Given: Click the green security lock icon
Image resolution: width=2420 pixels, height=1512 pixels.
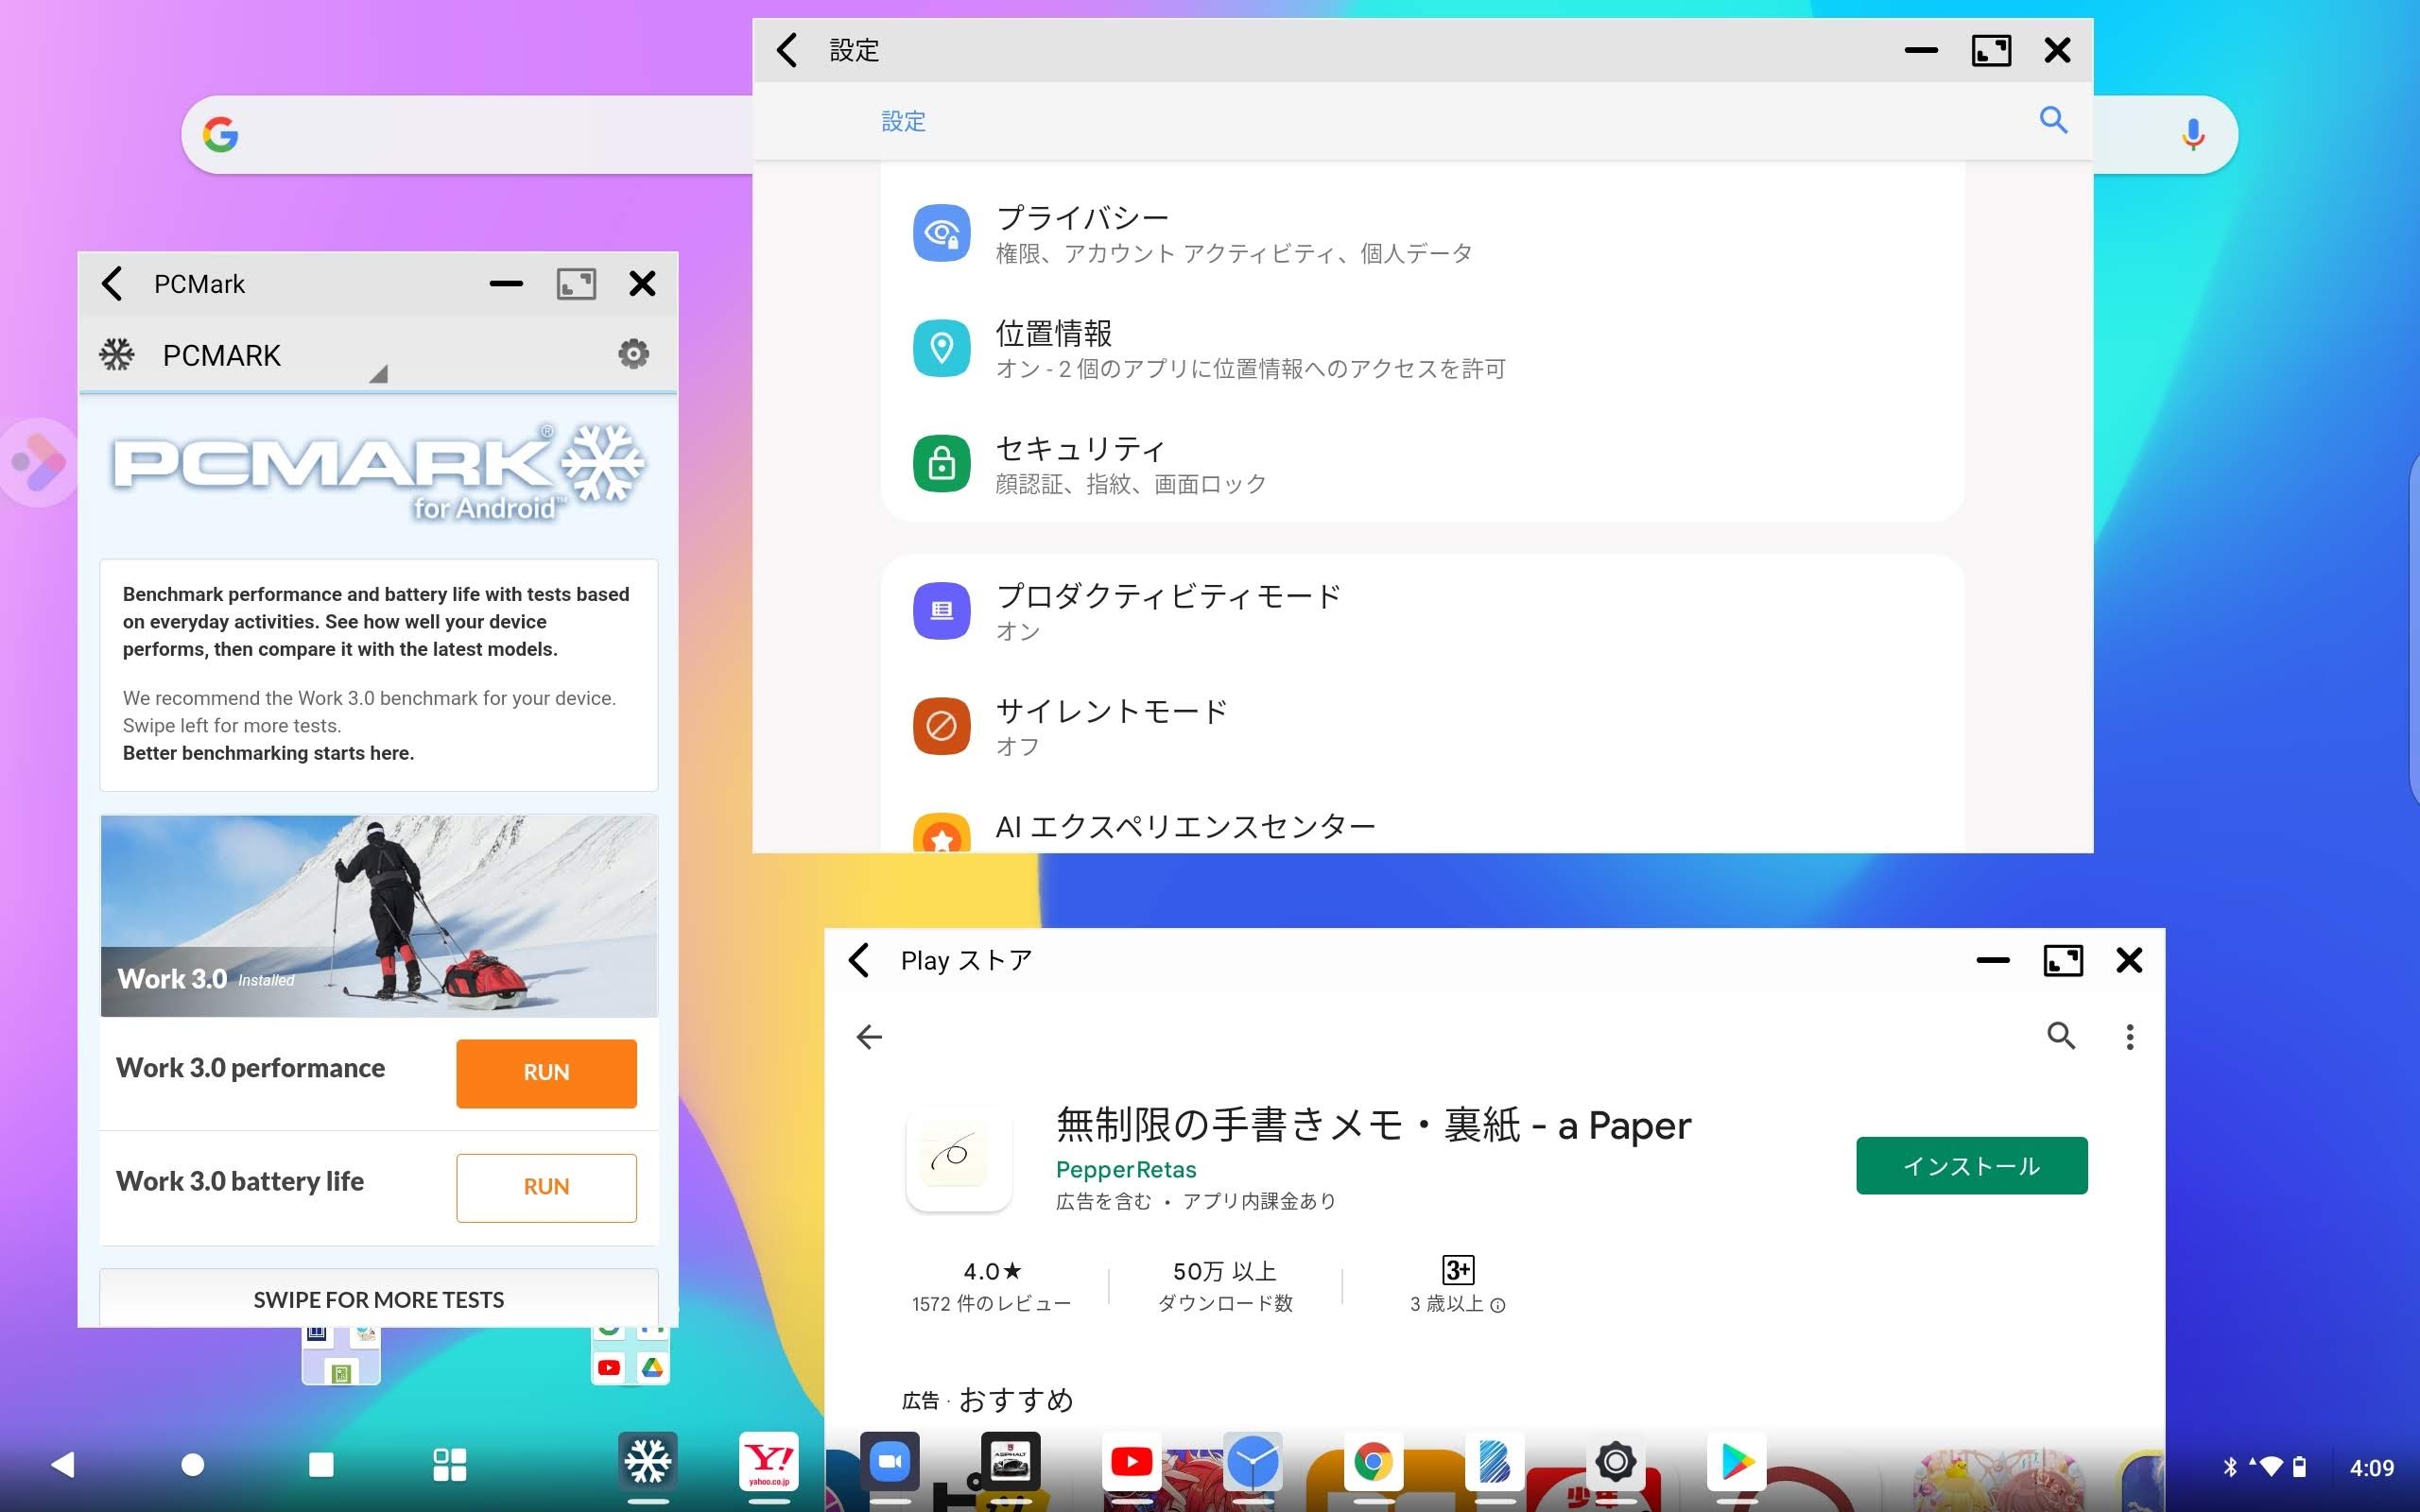Looking at the screenshot, I should [941, 463].
